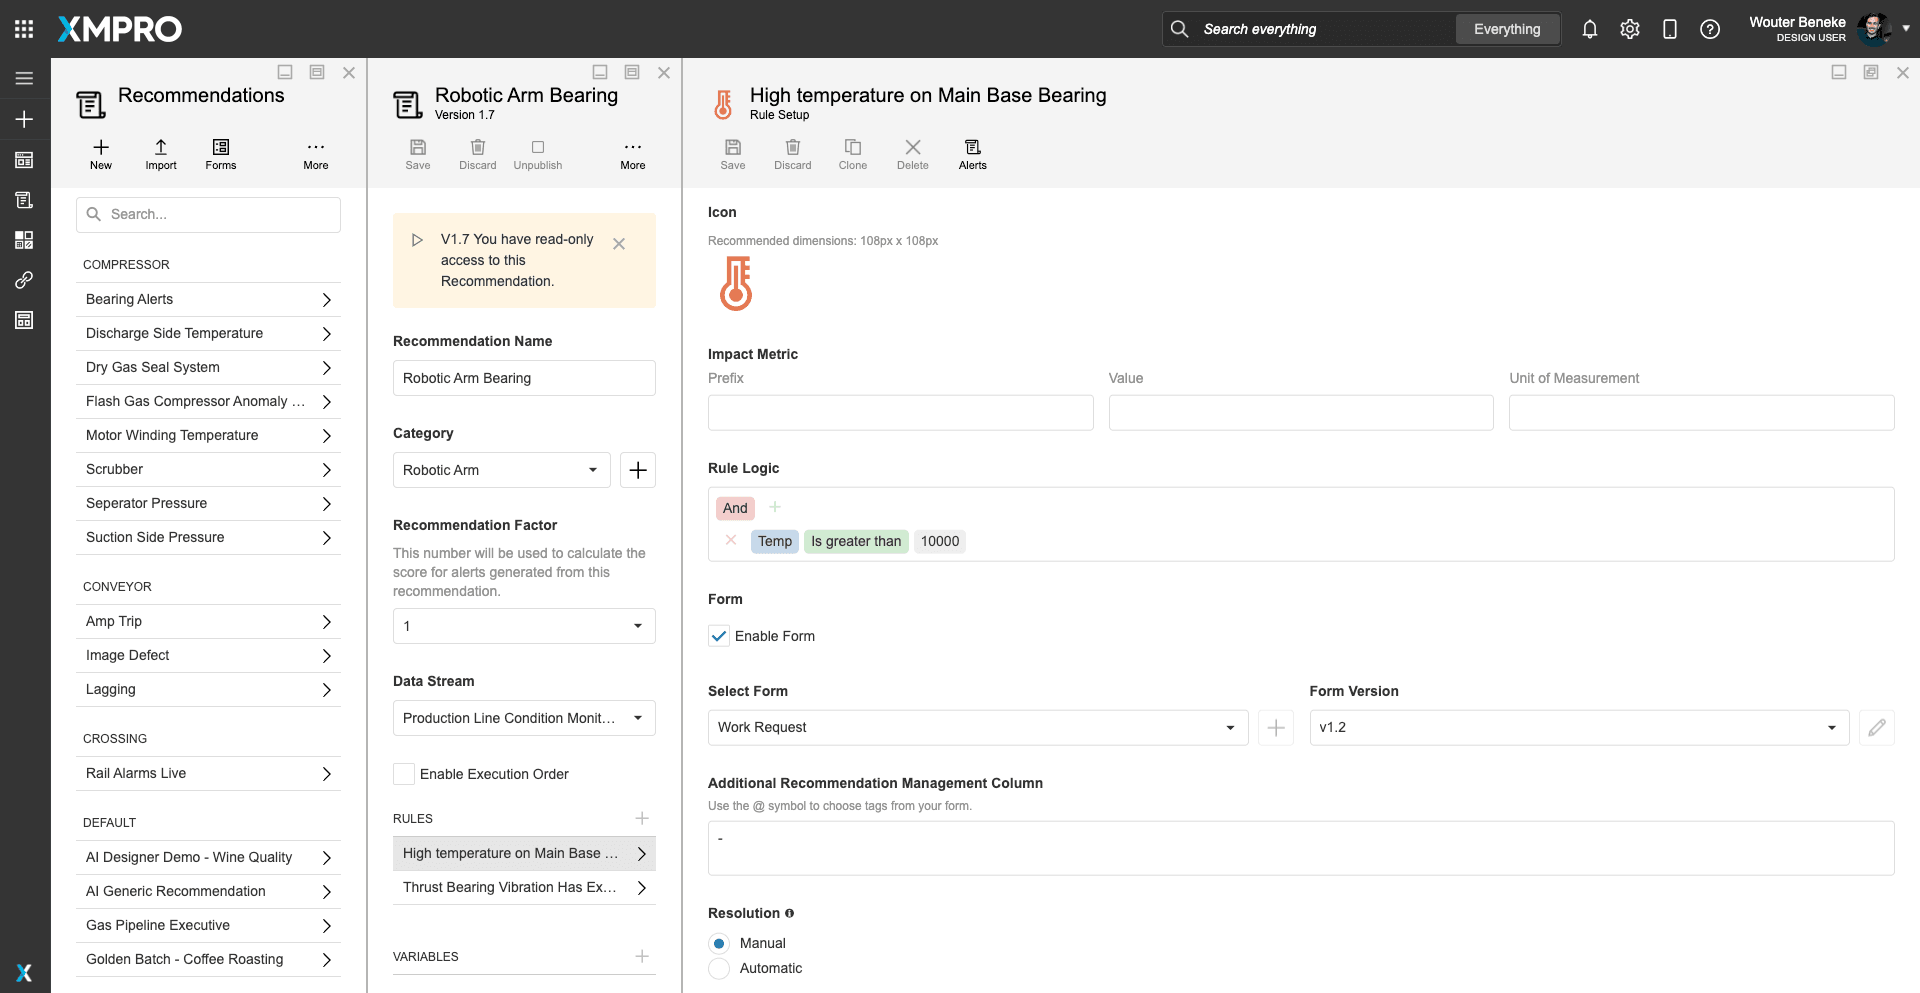Open the notifications bell icon

tap(1589, 29)
